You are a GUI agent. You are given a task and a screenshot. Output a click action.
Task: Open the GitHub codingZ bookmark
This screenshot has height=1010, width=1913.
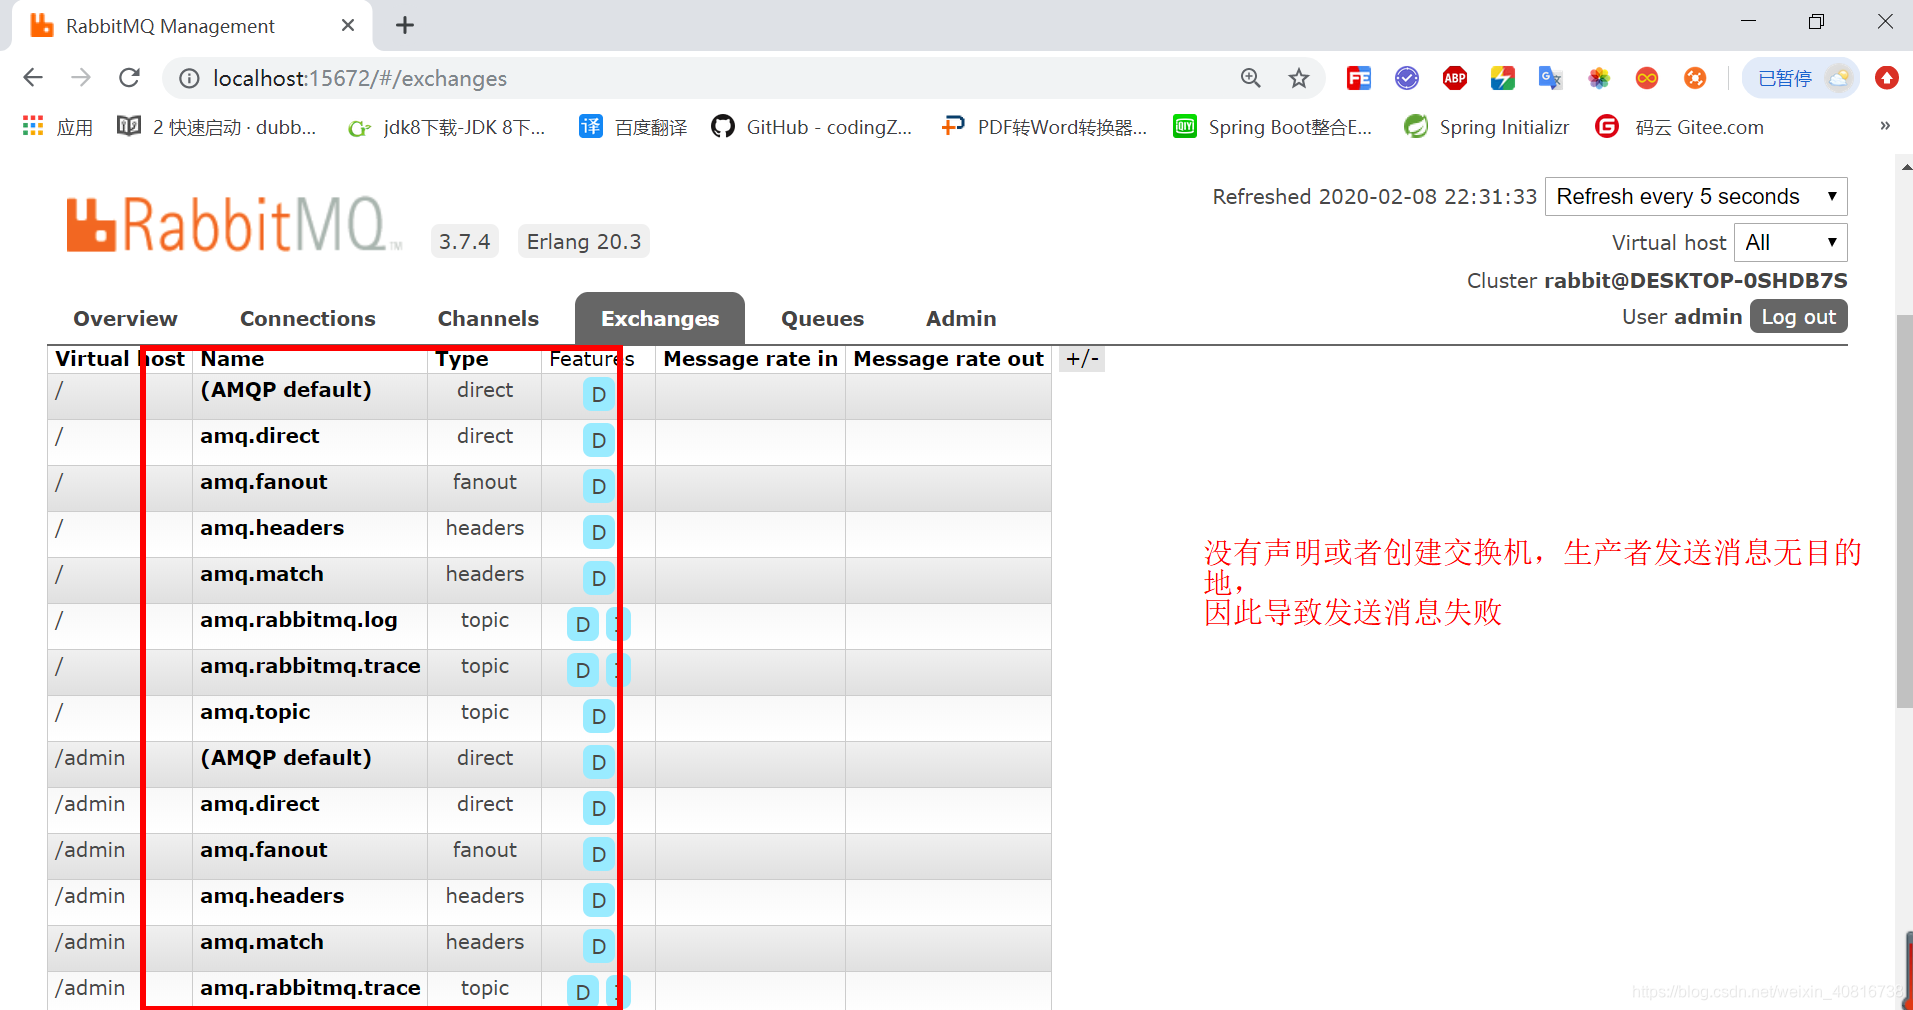tap(811, 127)
